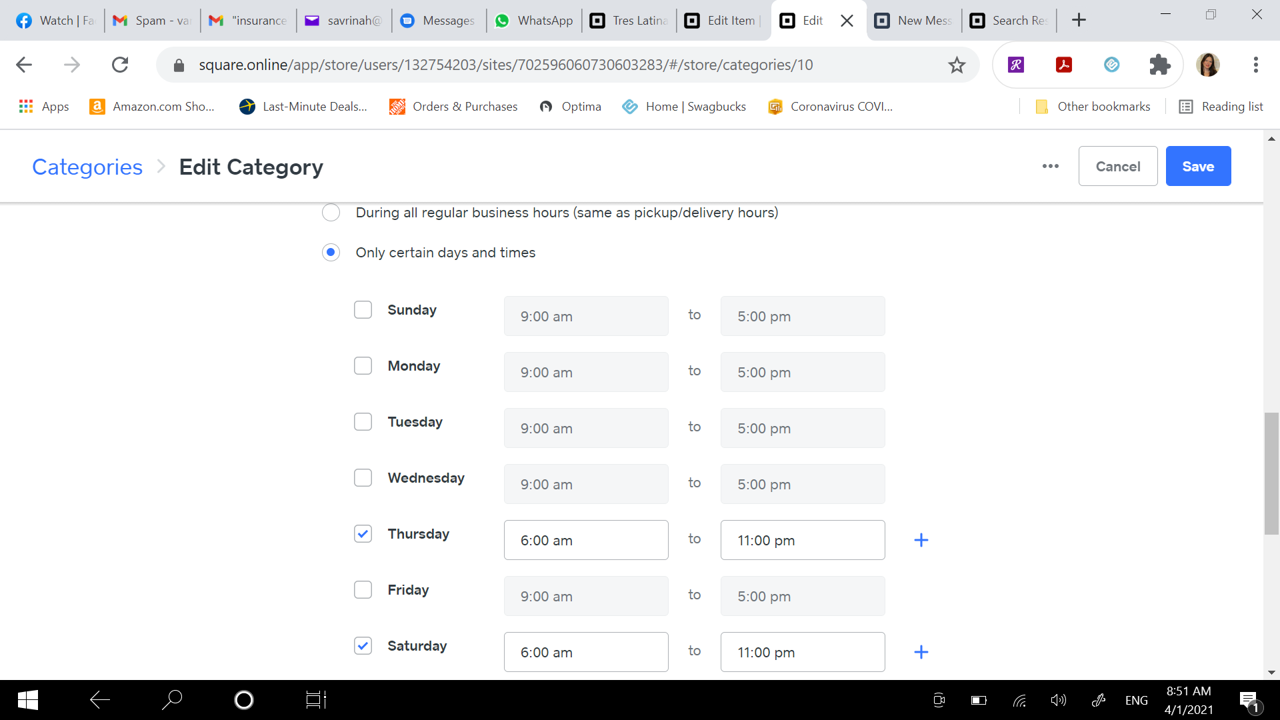The height and width of the screenshot is (720, 1280).
Task: Open the Adobe Acrobat extension icon
Action: point(1064,65)
